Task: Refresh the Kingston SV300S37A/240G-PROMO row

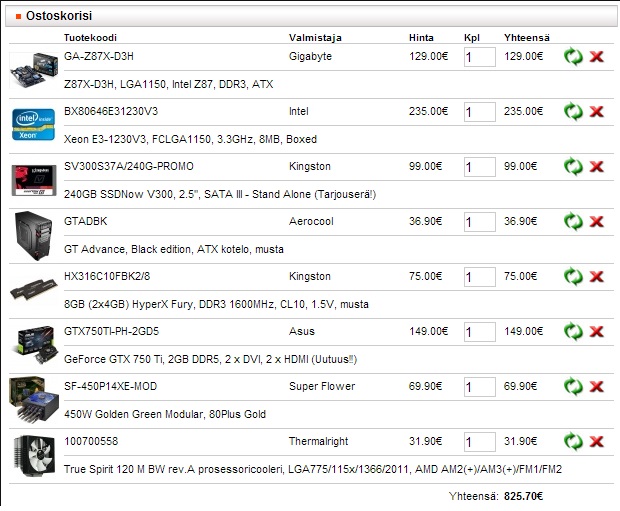Action: pos(573,167)
